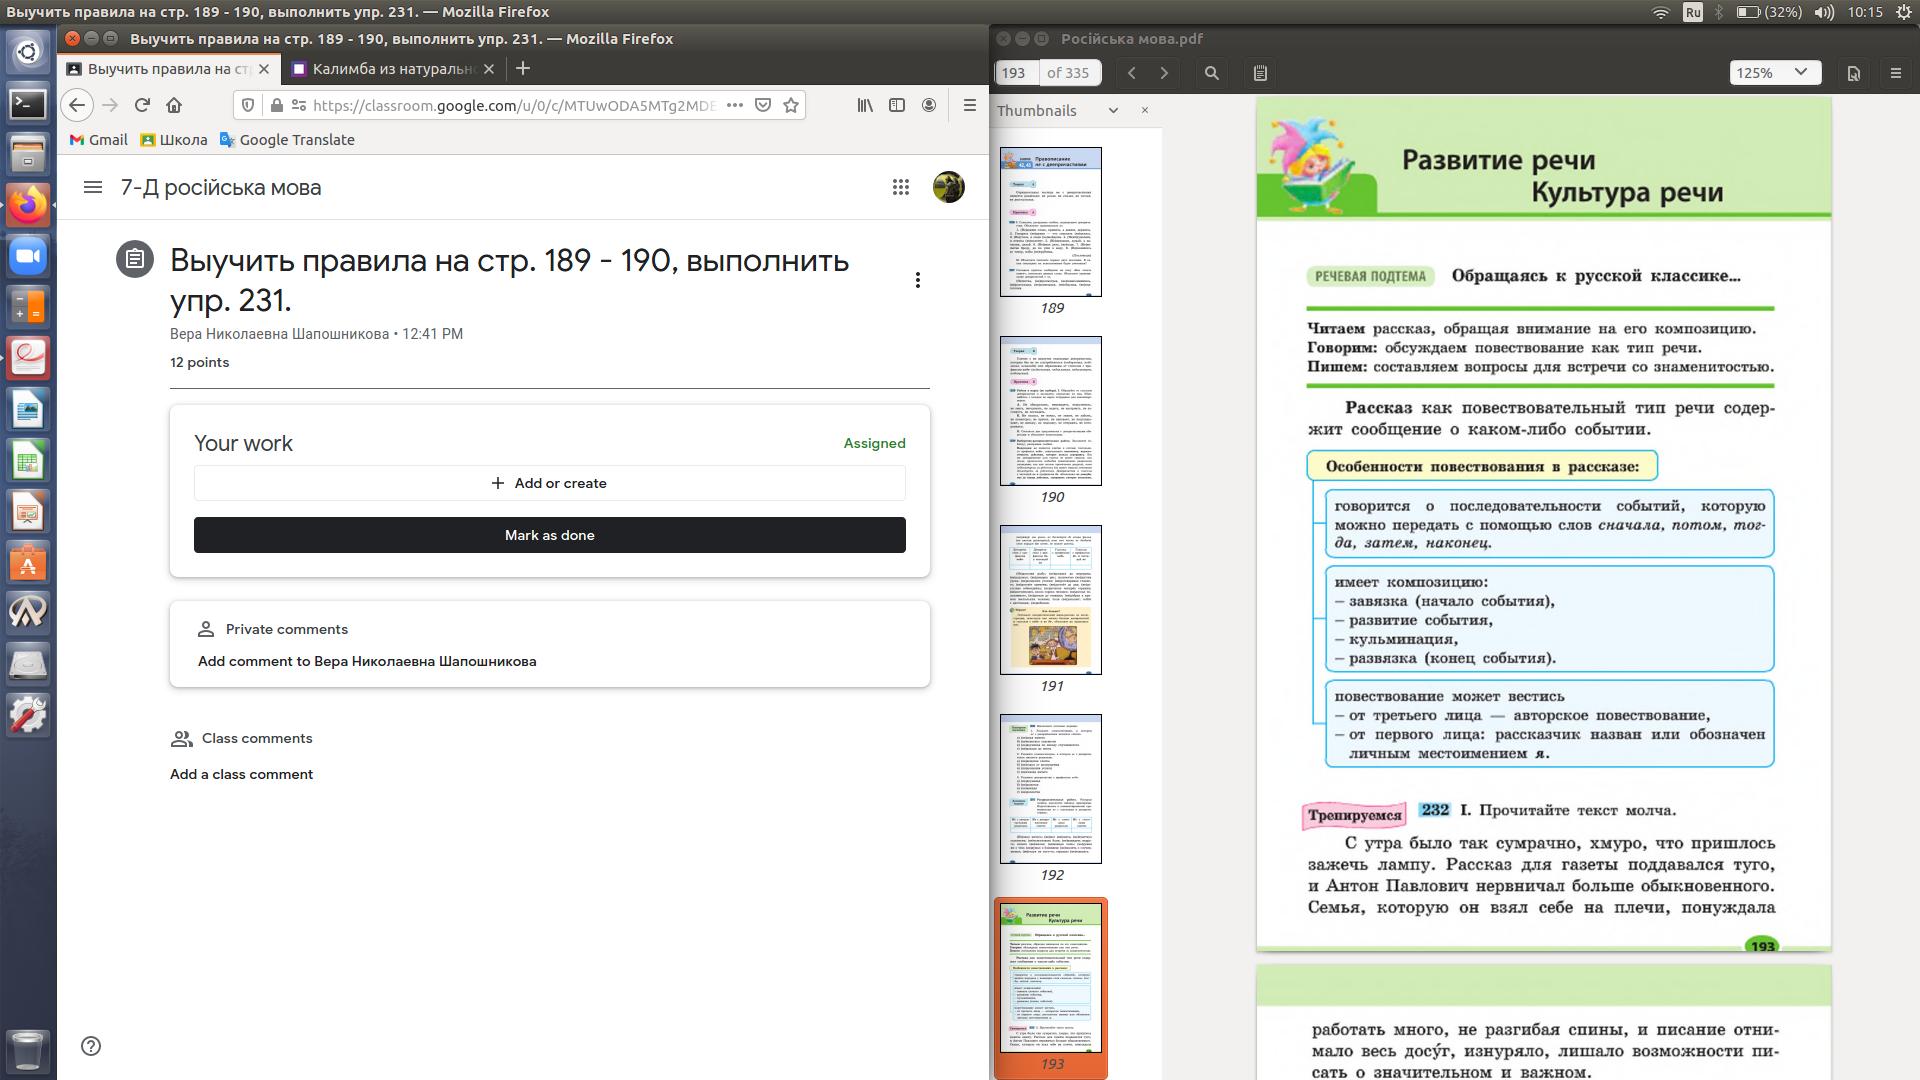
Task: Open Google apps grid menu
Action: (x=900, y=187)
